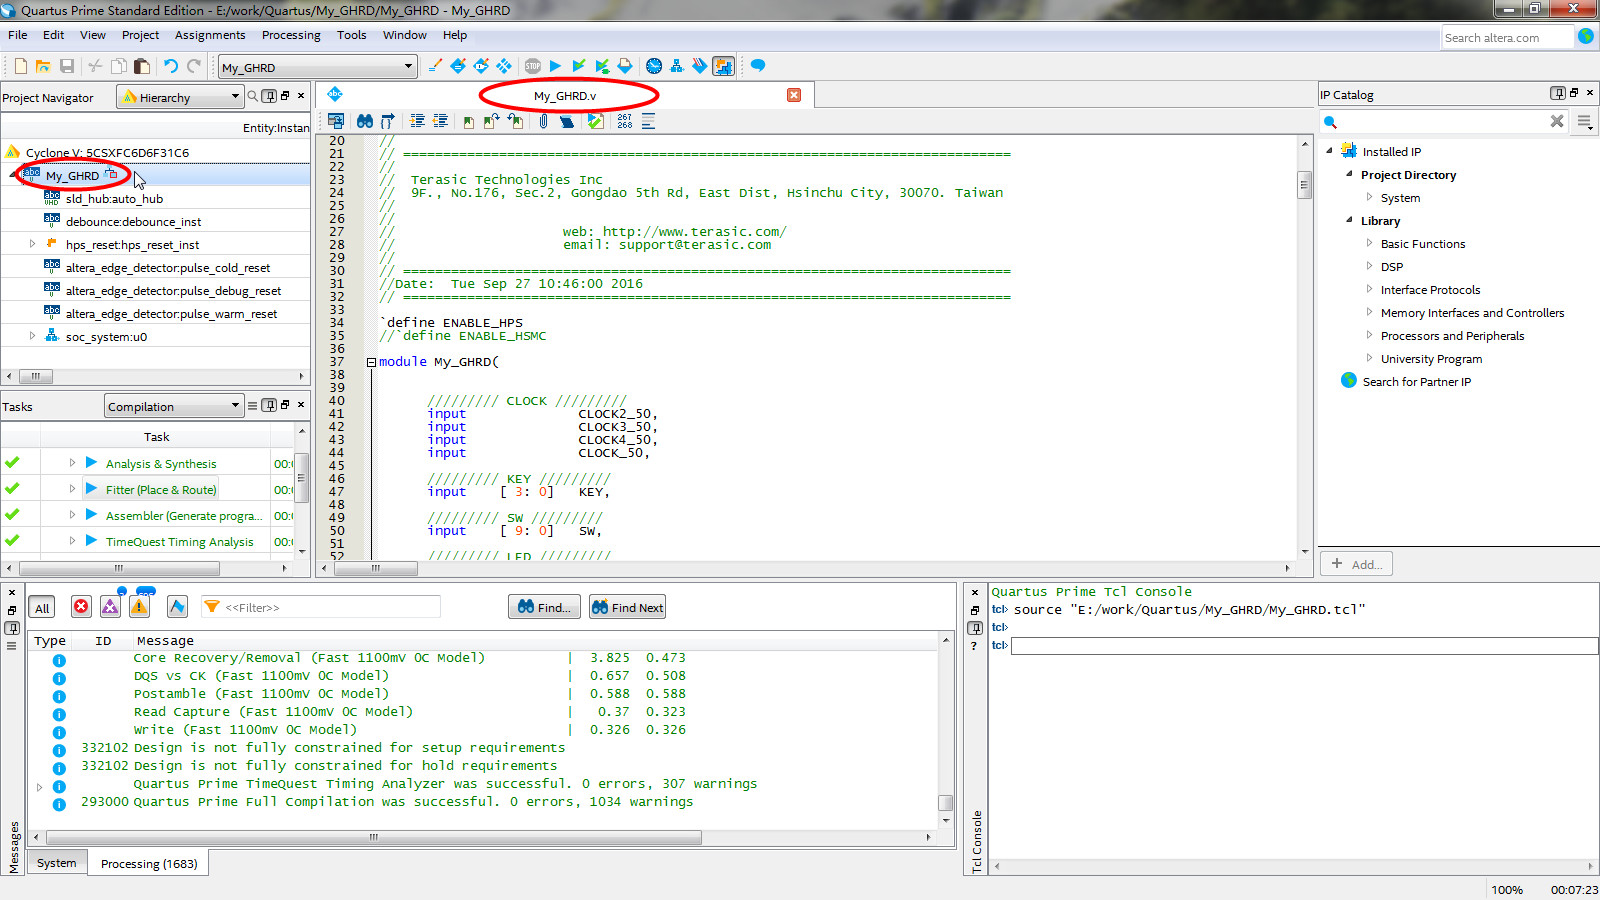The width and height of the screenshot is (1600, 900).
Task: Open the TimeQuest Timing Analyzer clock icon
Action: (654, 66)
